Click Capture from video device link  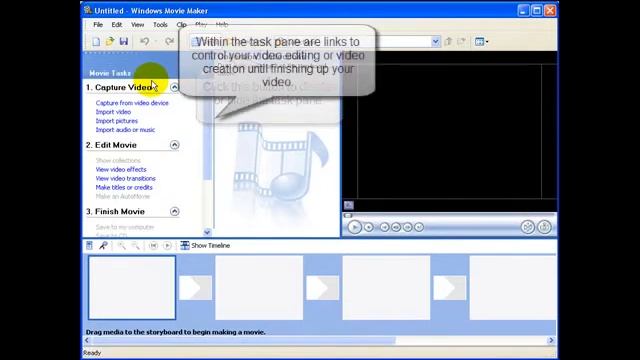click(x=132, y=103)
